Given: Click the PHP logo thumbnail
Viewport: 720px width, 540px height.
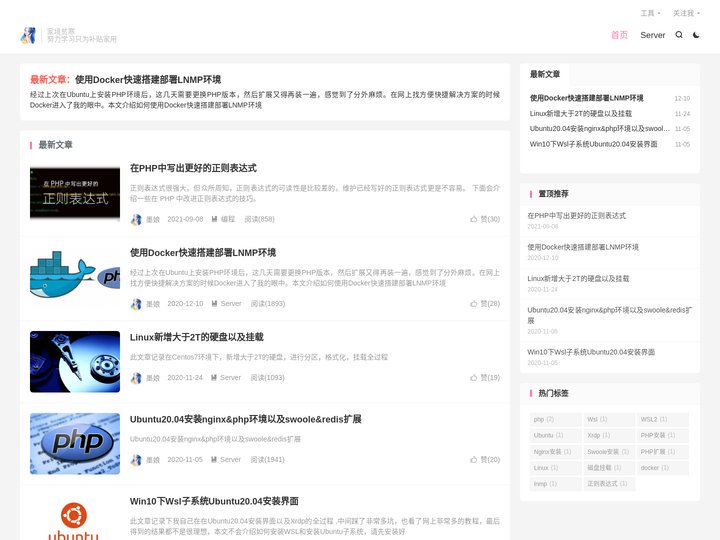Looking at the screenshot, I should click(75, 444).
